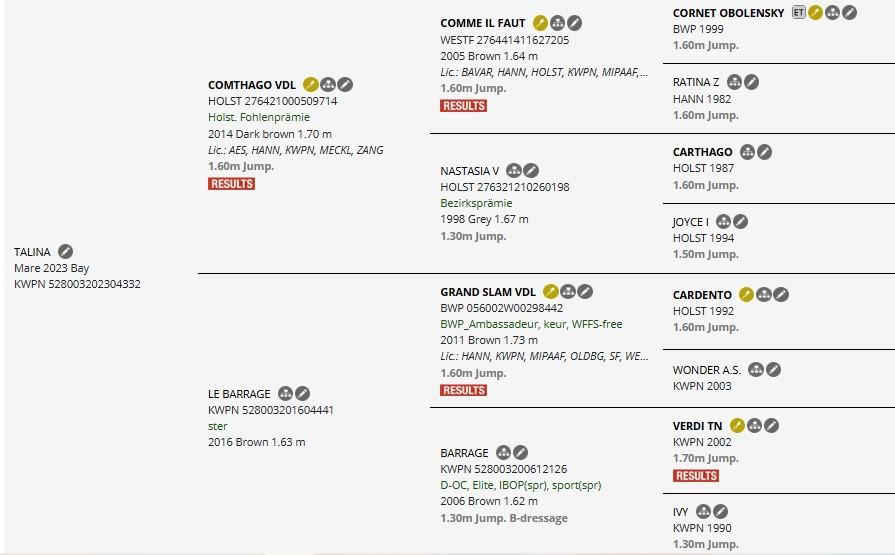Click the edit pencil icon next to IVY

coord(720,512)
